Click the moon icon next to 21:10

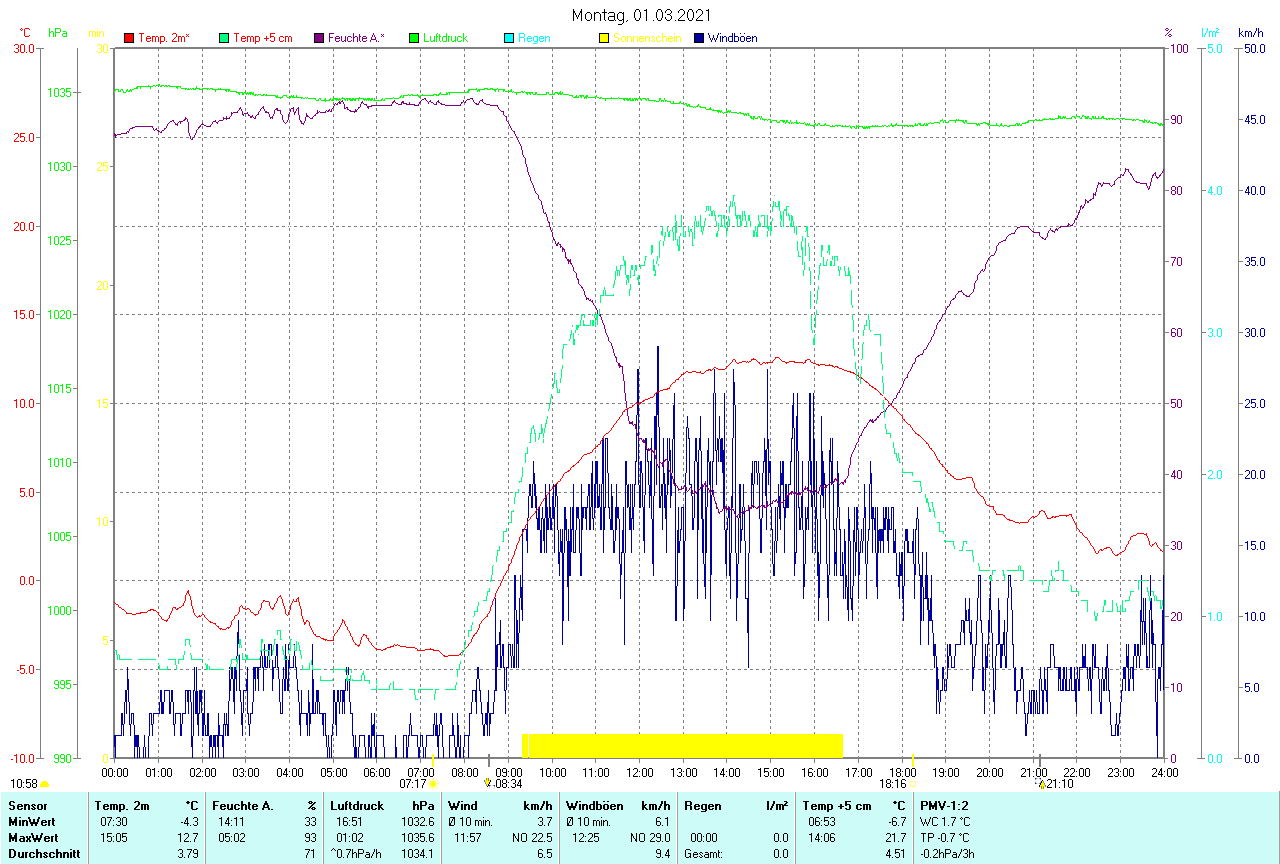tap(1042, 784)
